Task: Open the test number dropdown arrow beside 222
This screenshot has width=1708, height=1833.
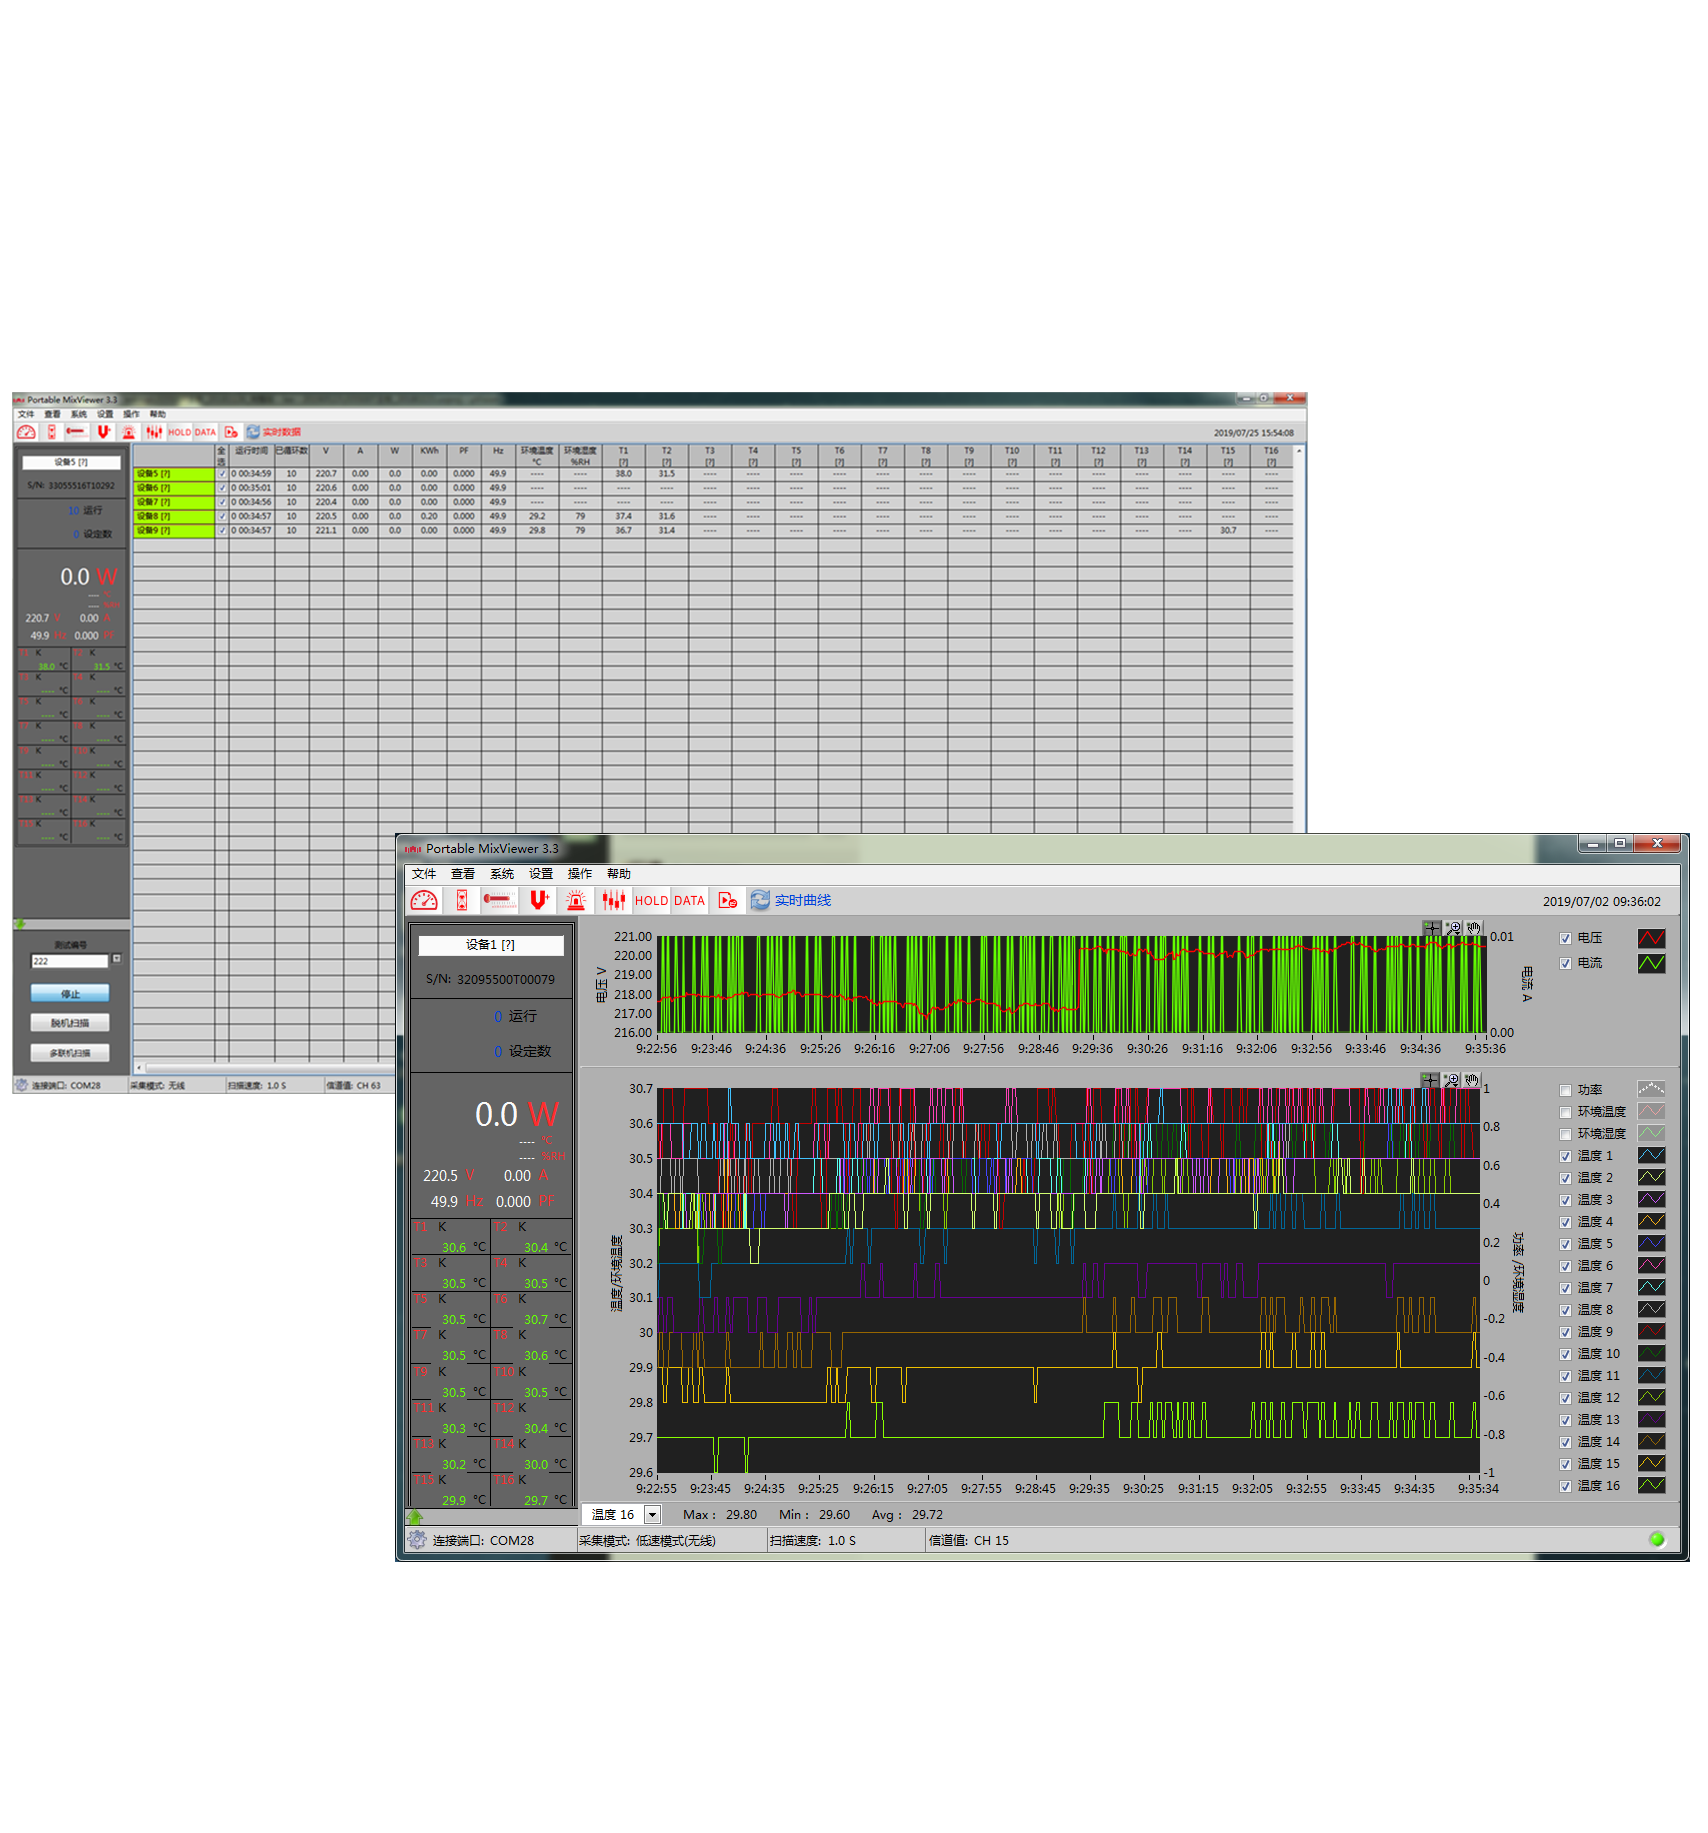Action: click(117, 959)
